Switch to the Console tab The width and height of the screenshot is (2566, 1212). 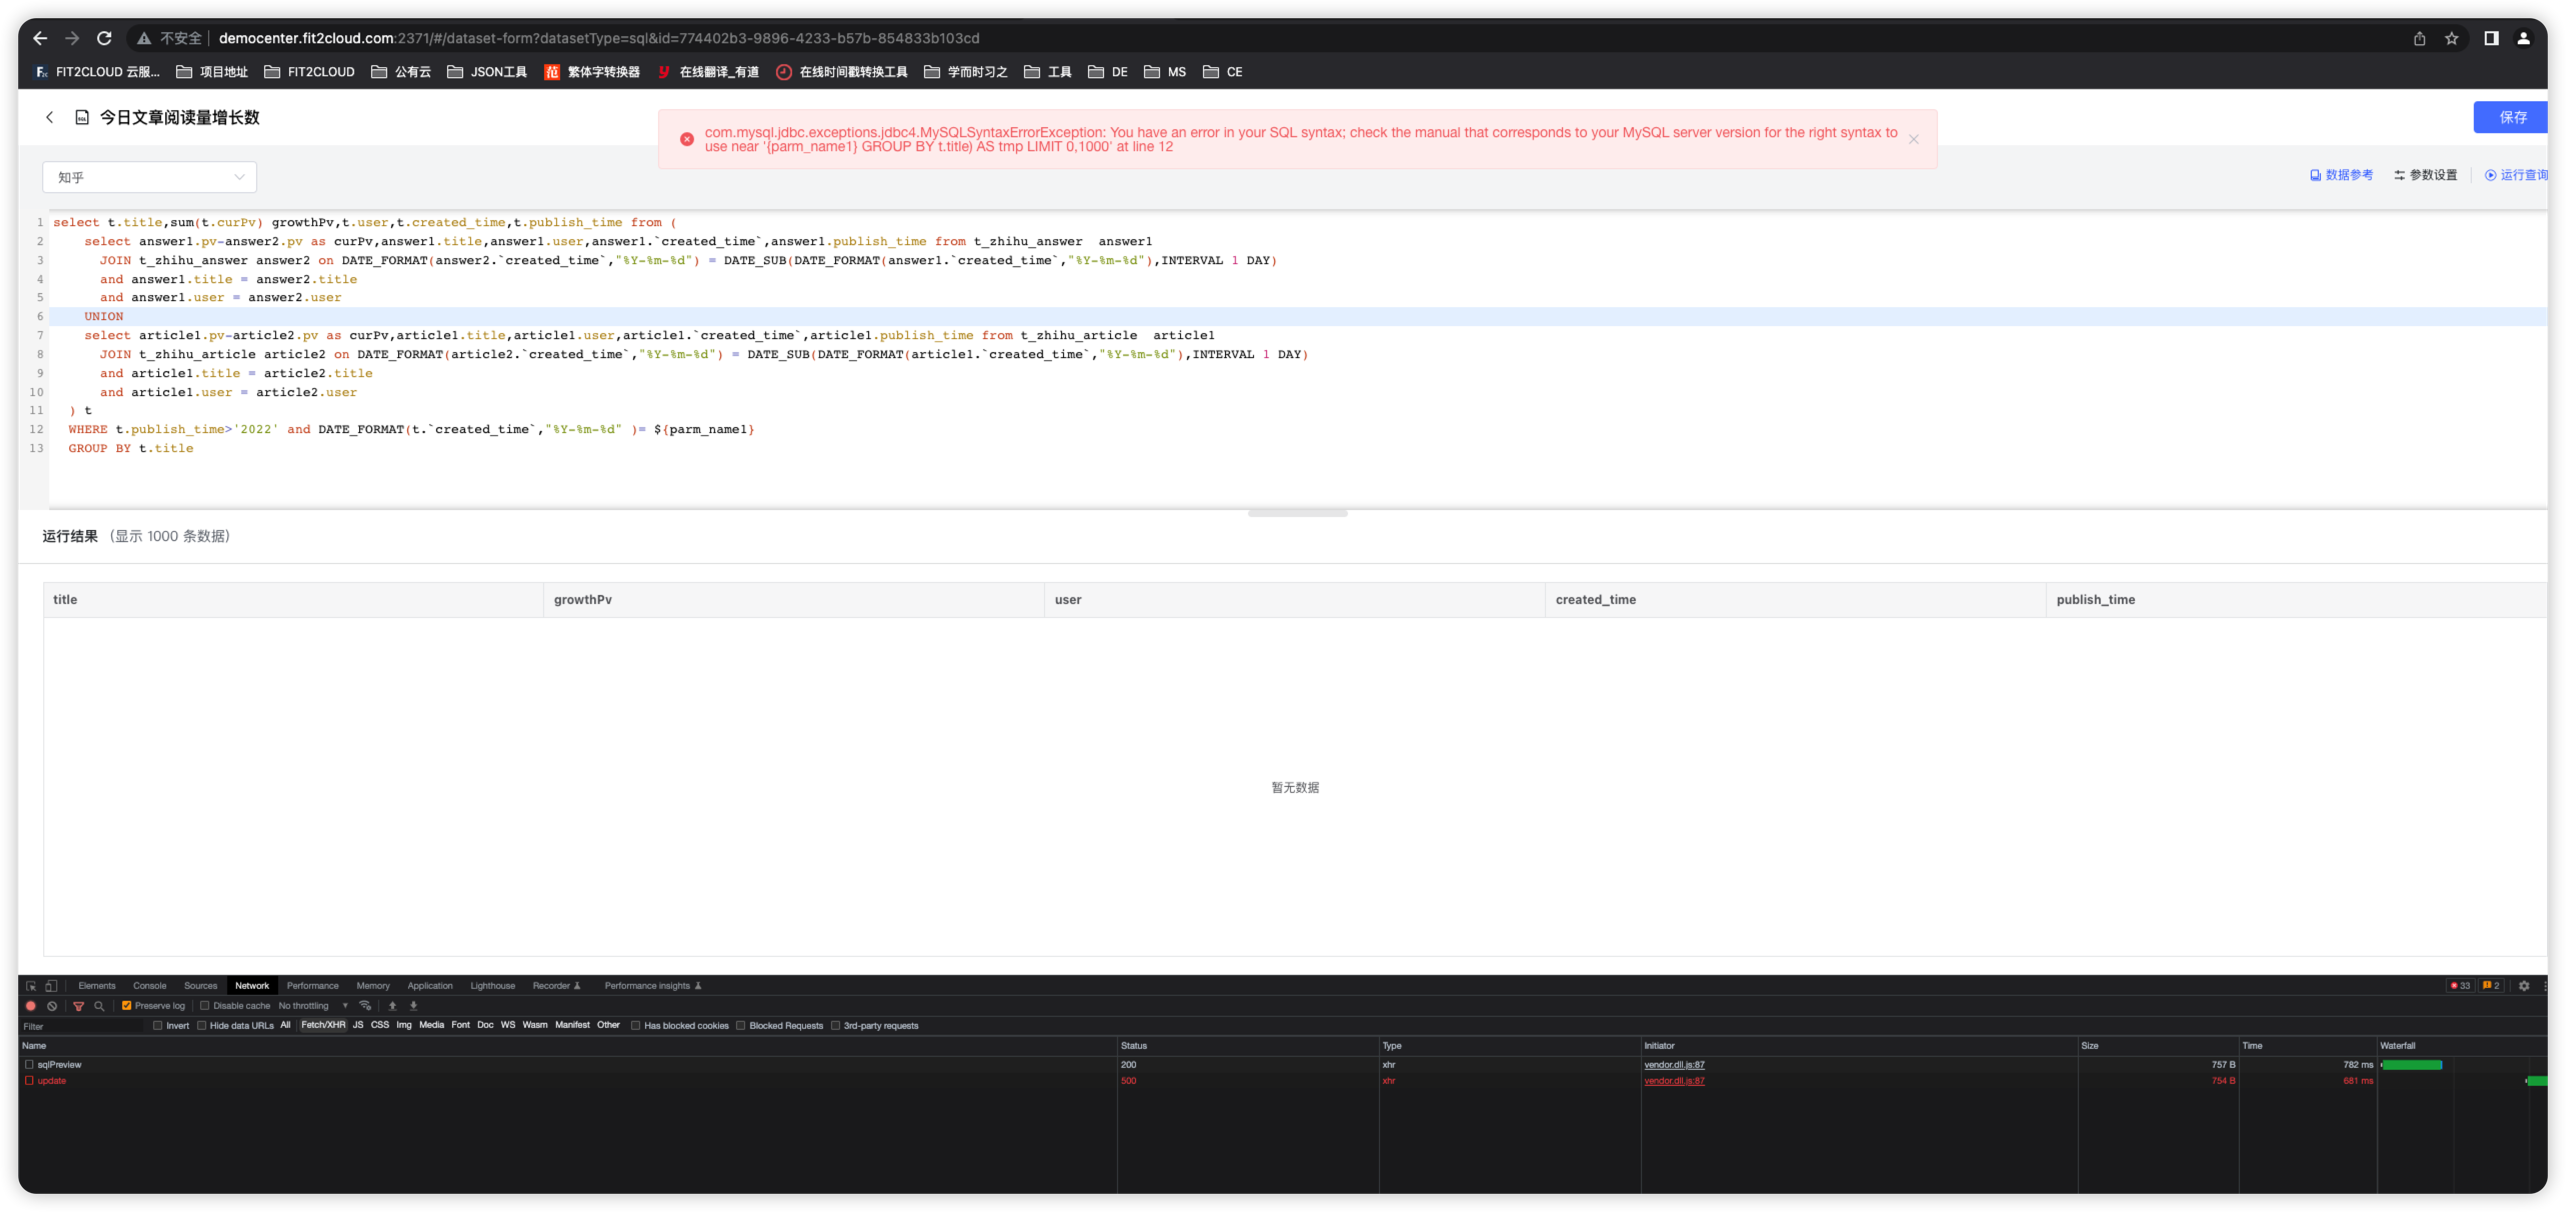click(x=150, y=985)
